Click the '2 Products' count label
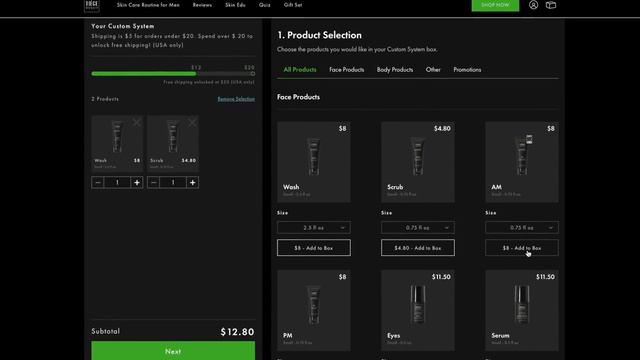 (105, 99)
